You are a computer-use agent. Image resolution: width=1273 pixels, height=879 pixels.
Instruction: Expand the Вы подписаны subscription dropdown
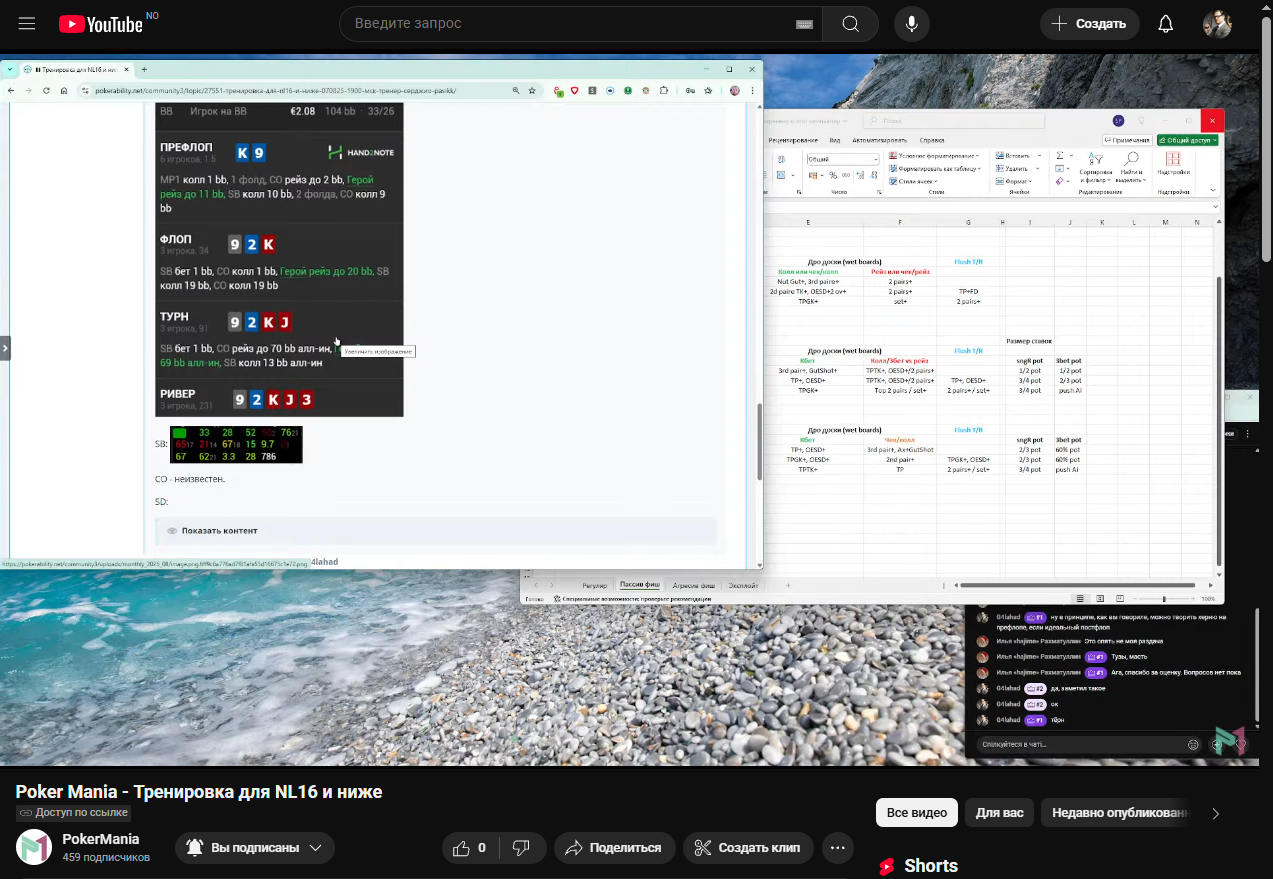click(315, 848)
